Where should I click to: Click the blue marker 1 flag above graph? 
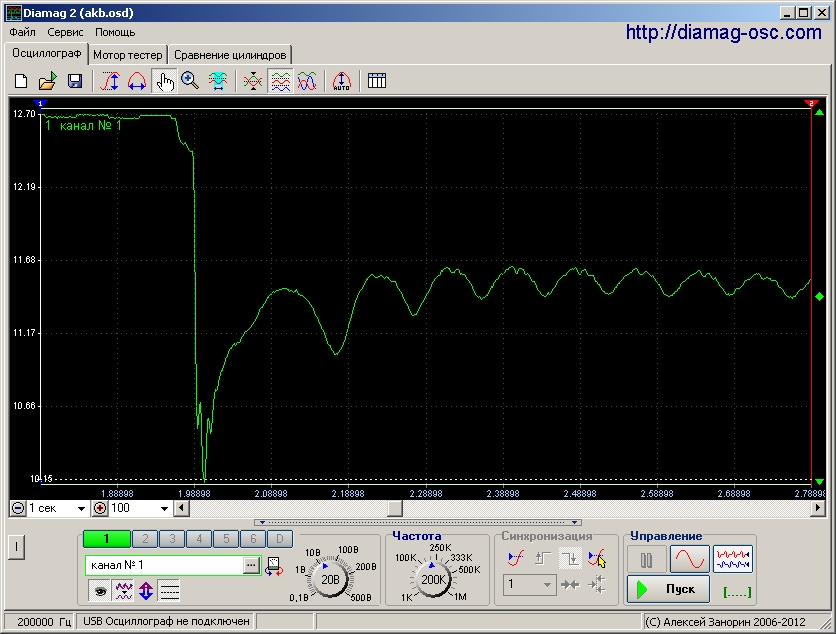pyautogui.click(x=41, y=102)
